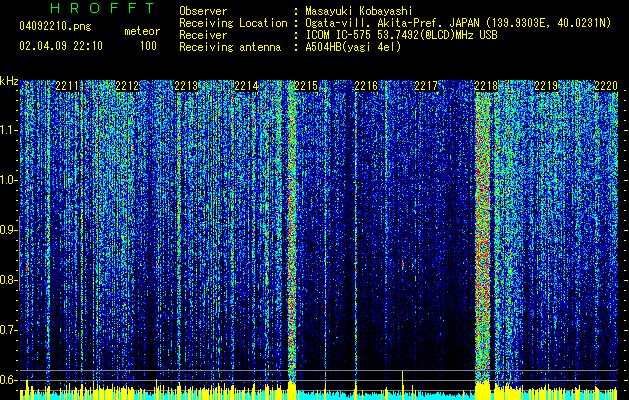
Task: Click the wide bright echo band below 2218
Action: click(483, 237)
